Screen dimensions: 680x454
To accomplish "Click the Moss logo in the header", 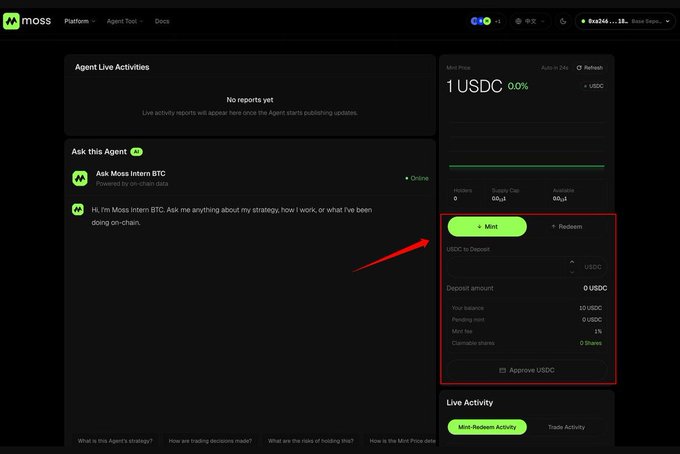I will [x=27, y=21].
